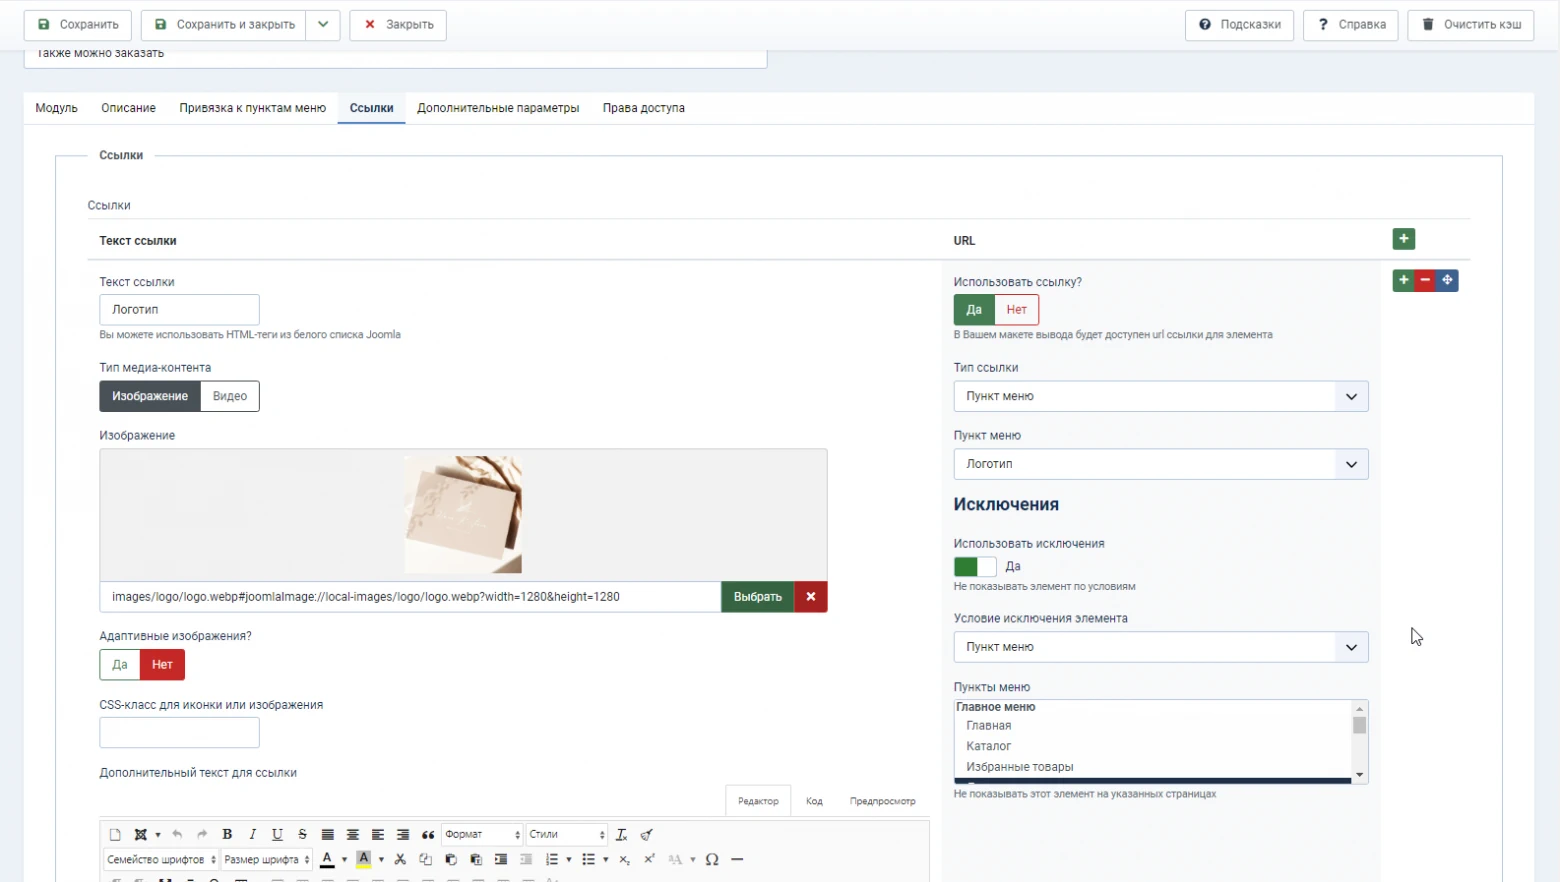1560x882 pixels.
Task: Apply strikethrough formatting in editor
Action: pos(302,834)
